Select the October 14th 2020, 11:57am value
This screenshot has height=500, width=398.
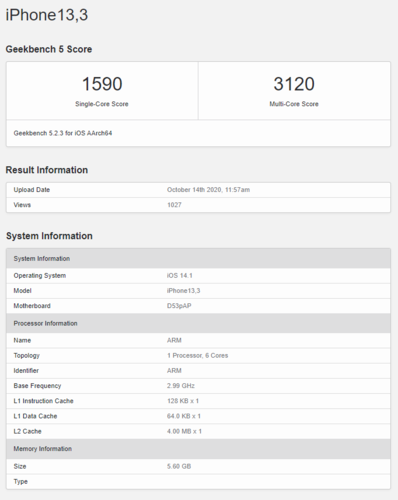(x=208, y=190)
